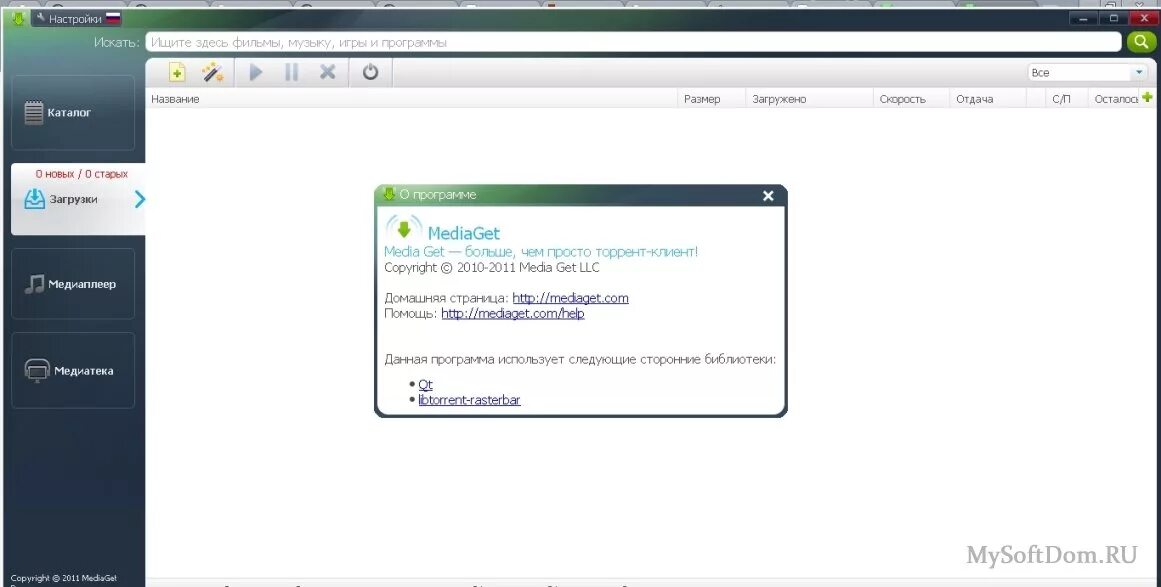Screen dimensions: 1161x587
Task: Select the Загрузки sidebar section
Action: [78, 198]
